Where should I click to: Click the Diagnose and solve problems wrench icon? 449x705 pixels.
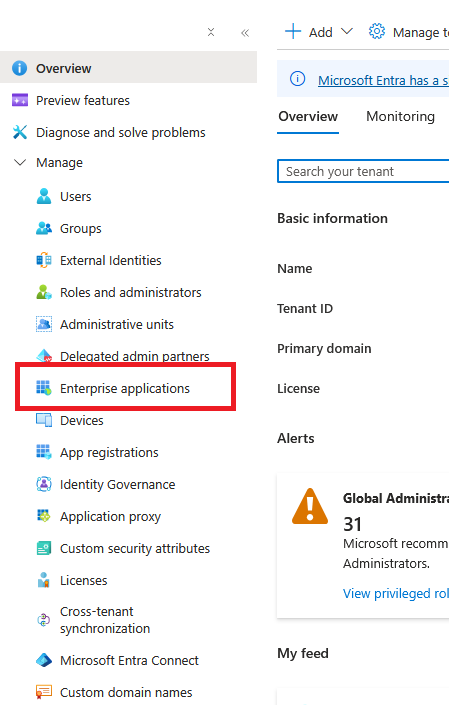click(x=20, y=132)
